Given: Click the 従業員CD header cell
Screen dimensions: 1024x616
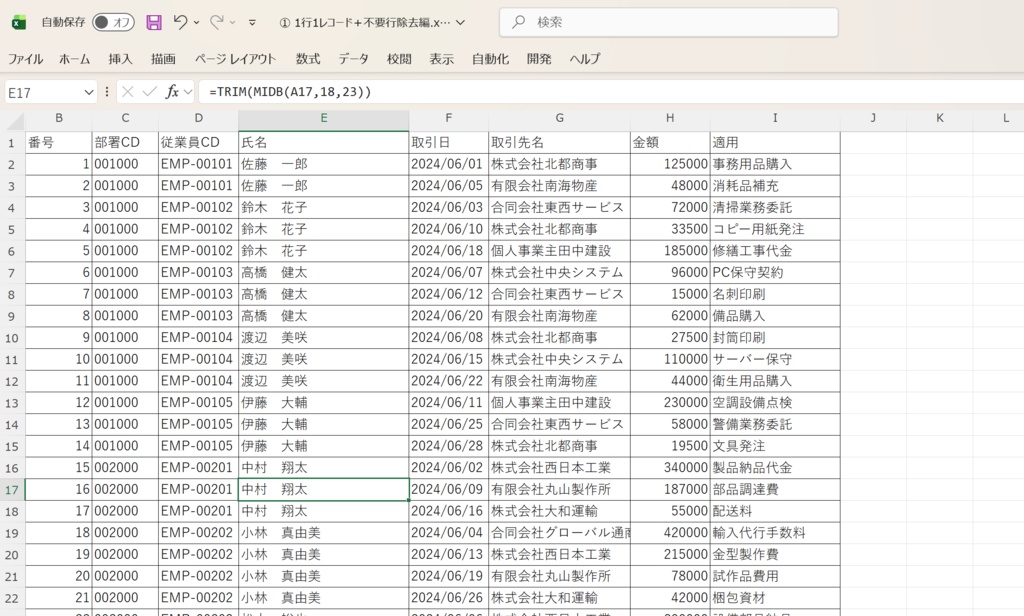Looking at the screenshot, I should click(199, 142).
